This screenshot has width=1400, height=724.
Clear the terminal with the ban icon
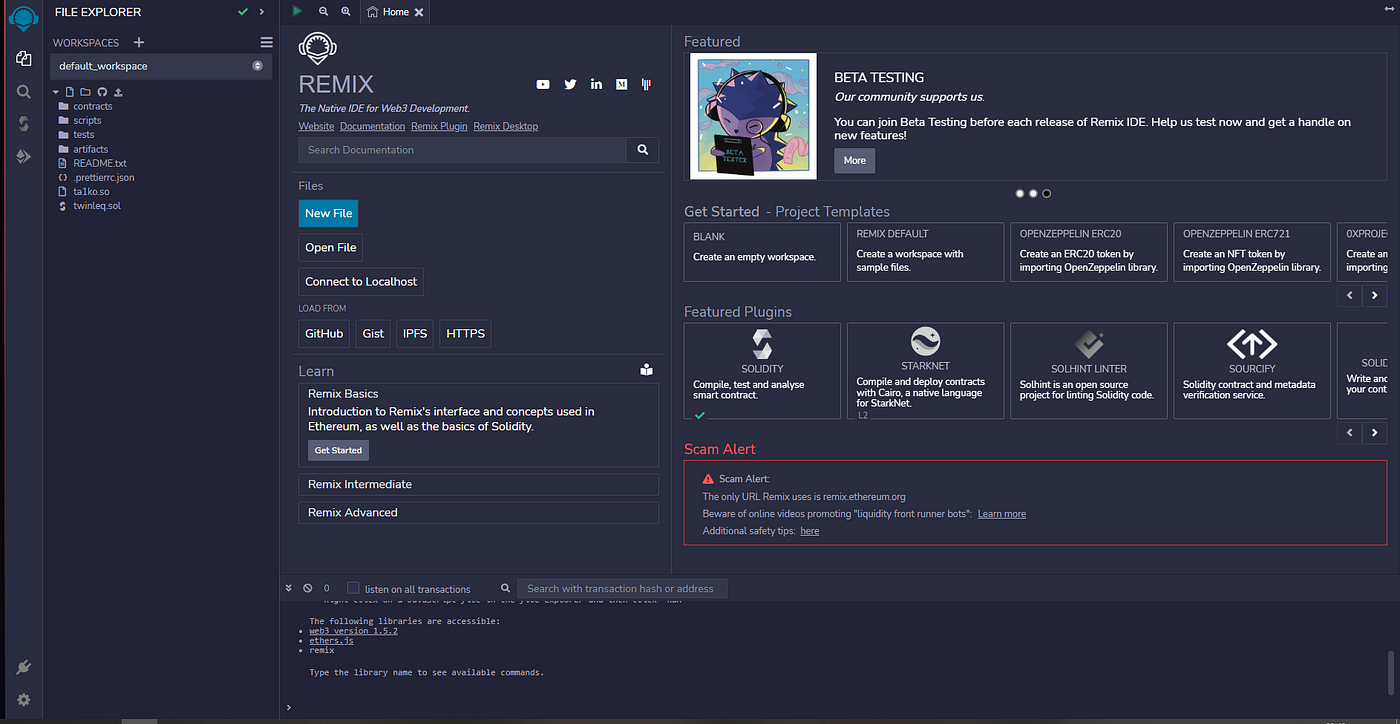308,588
